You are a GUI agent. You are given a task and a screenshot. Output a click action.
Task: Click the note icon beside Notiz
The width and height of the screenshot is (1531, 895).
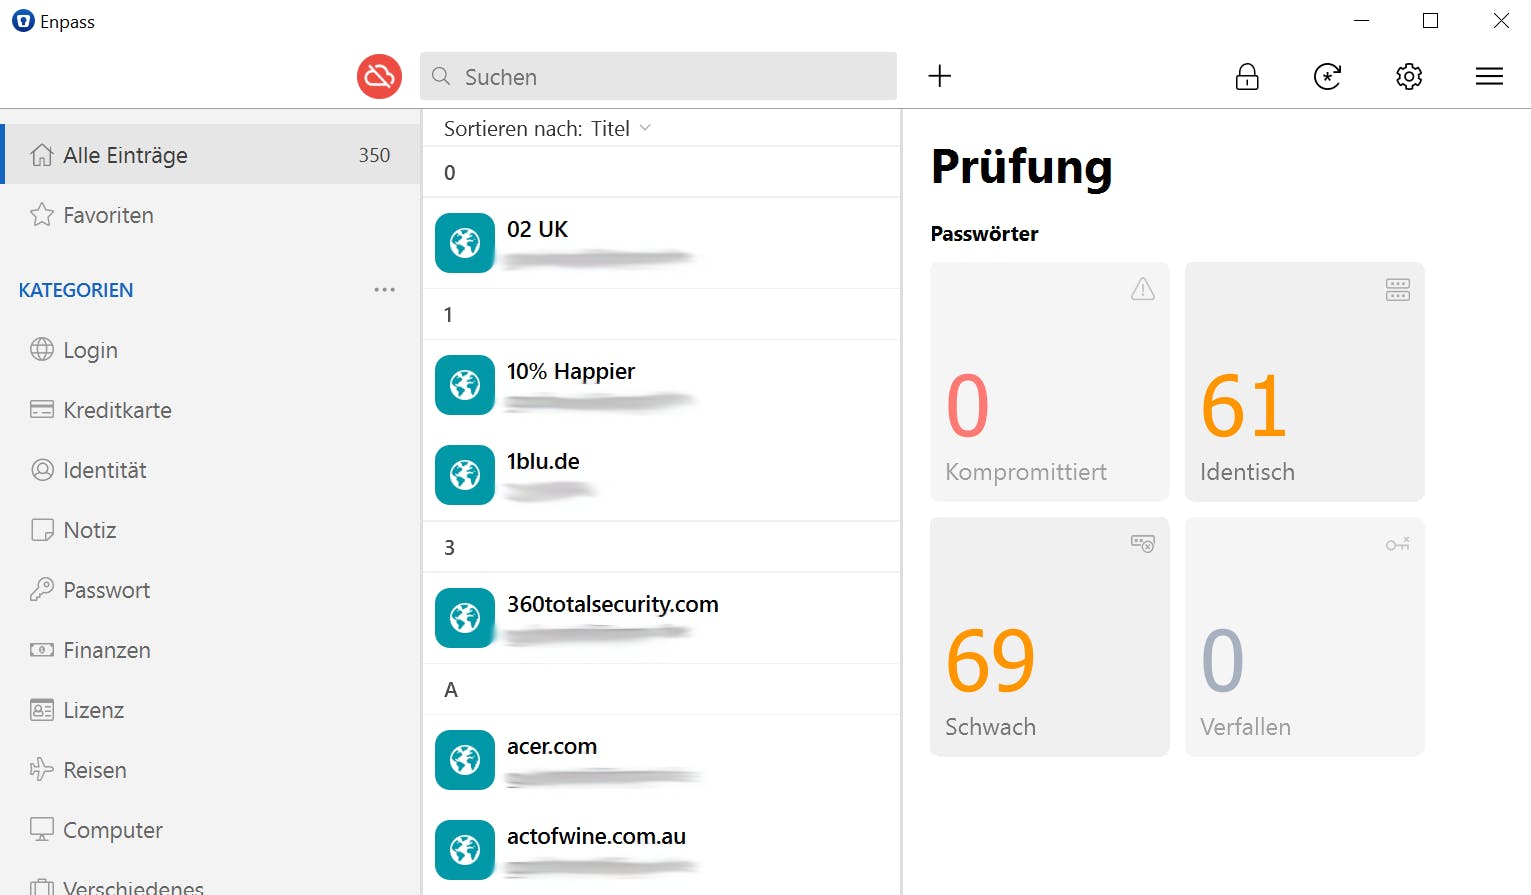(42, 530)
